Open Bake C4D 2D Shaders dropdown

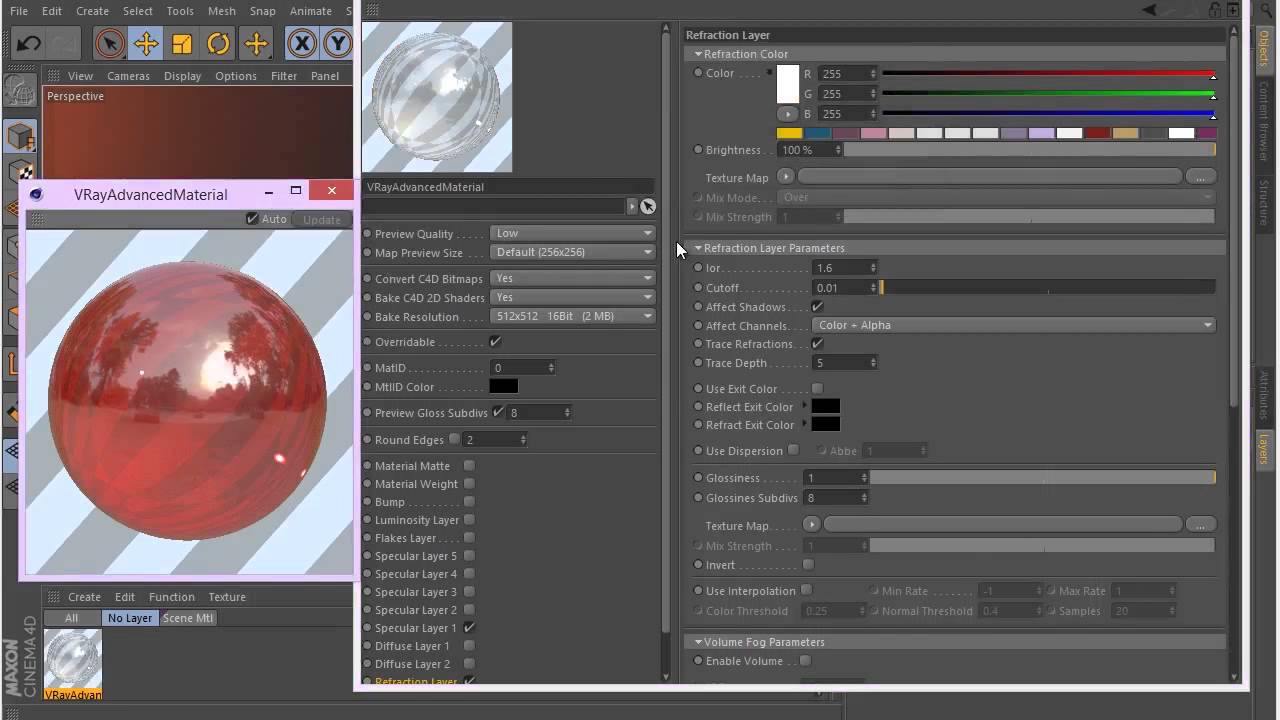click(573, 297)
